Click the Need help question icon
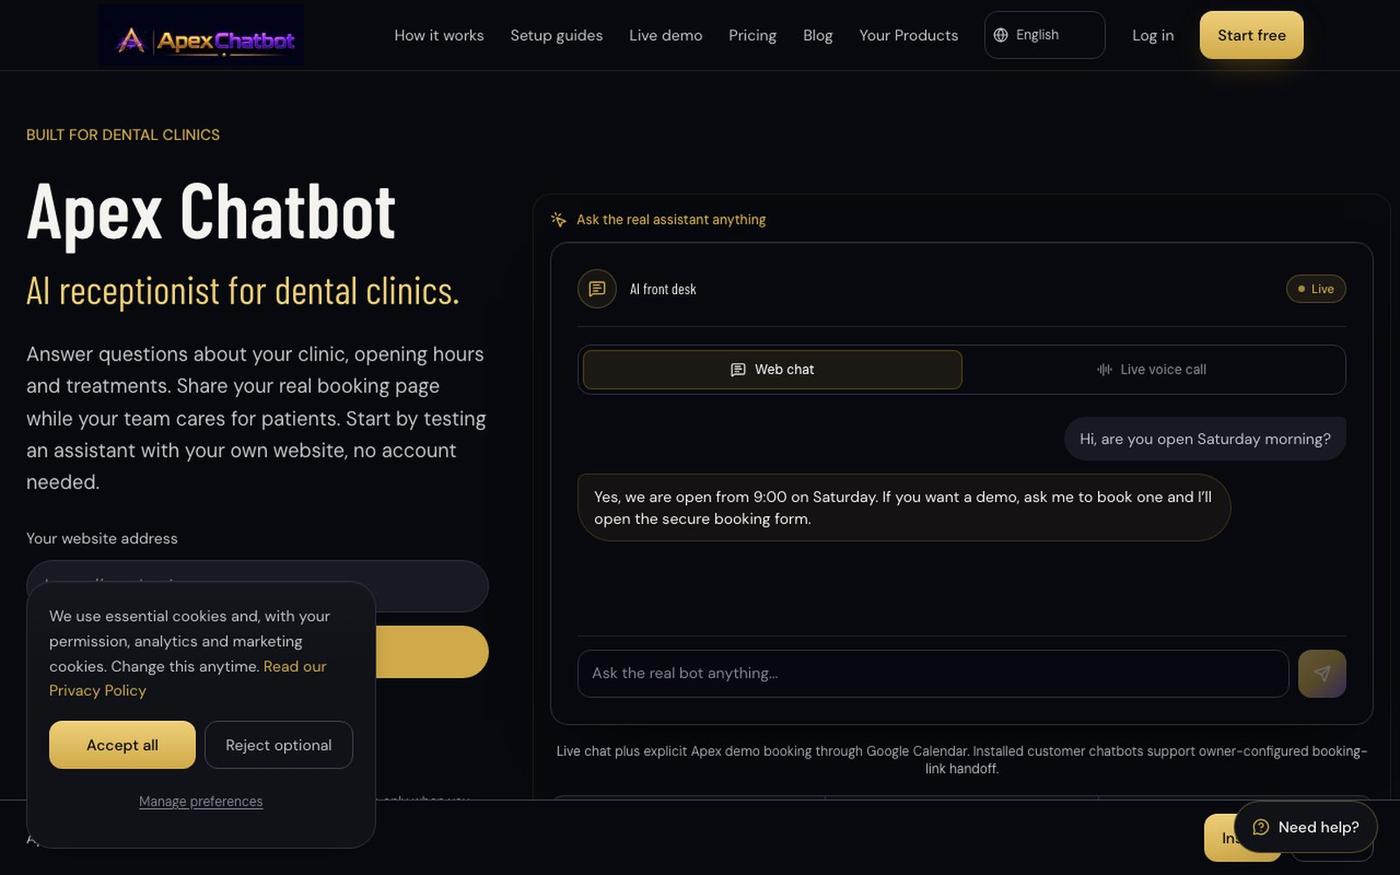Screen dimensions: 1400x875 point(1261,827)
